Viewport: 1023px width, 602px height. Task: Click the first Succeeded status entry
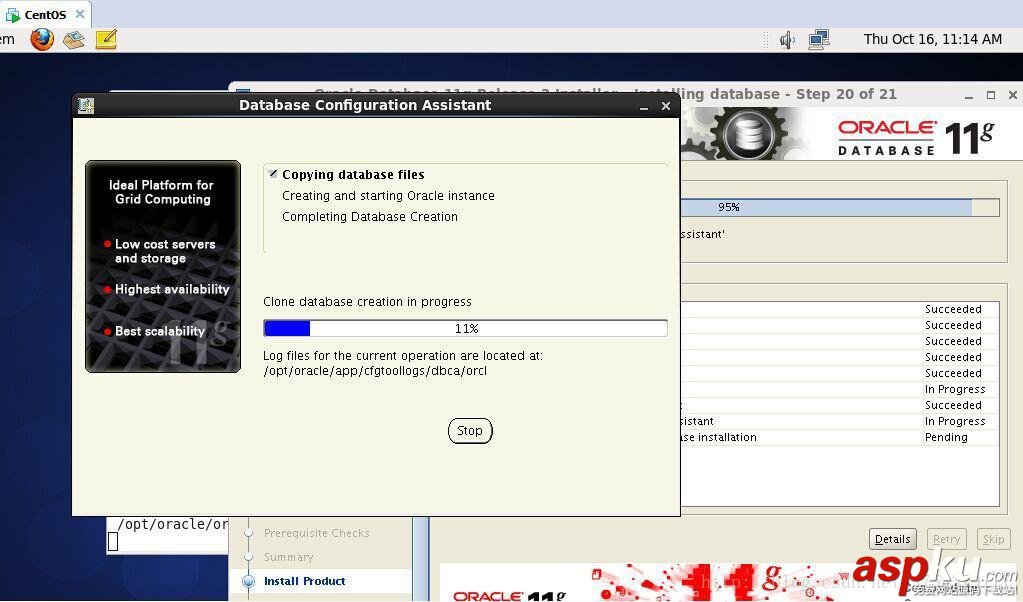(x=953, y=309)
